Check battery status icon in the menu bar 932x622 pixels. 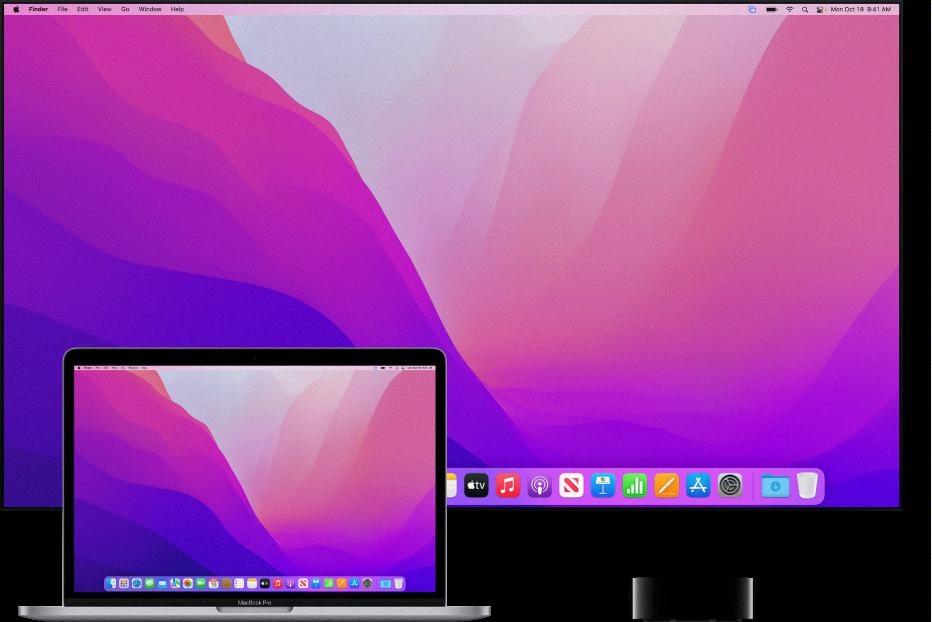click(x=772, y=10)
